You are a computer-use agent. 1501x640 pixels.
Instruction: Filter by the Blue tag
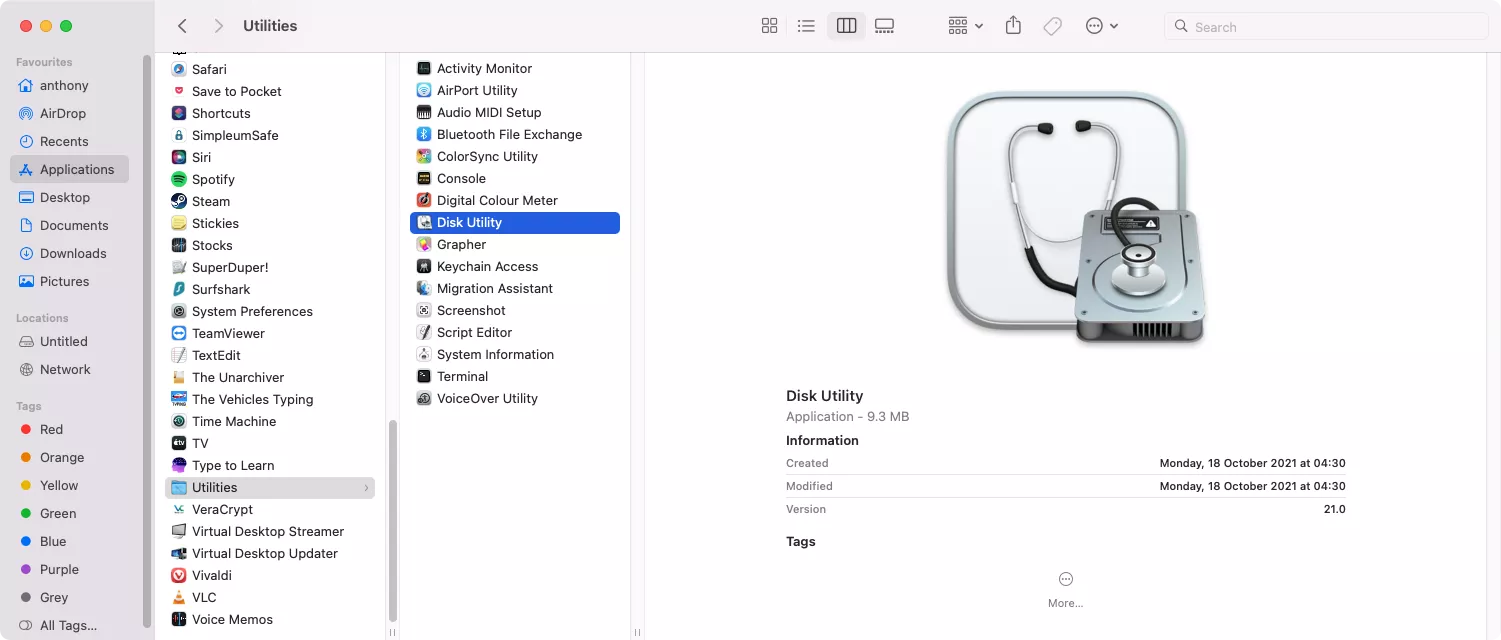click(x=69, y=541)
